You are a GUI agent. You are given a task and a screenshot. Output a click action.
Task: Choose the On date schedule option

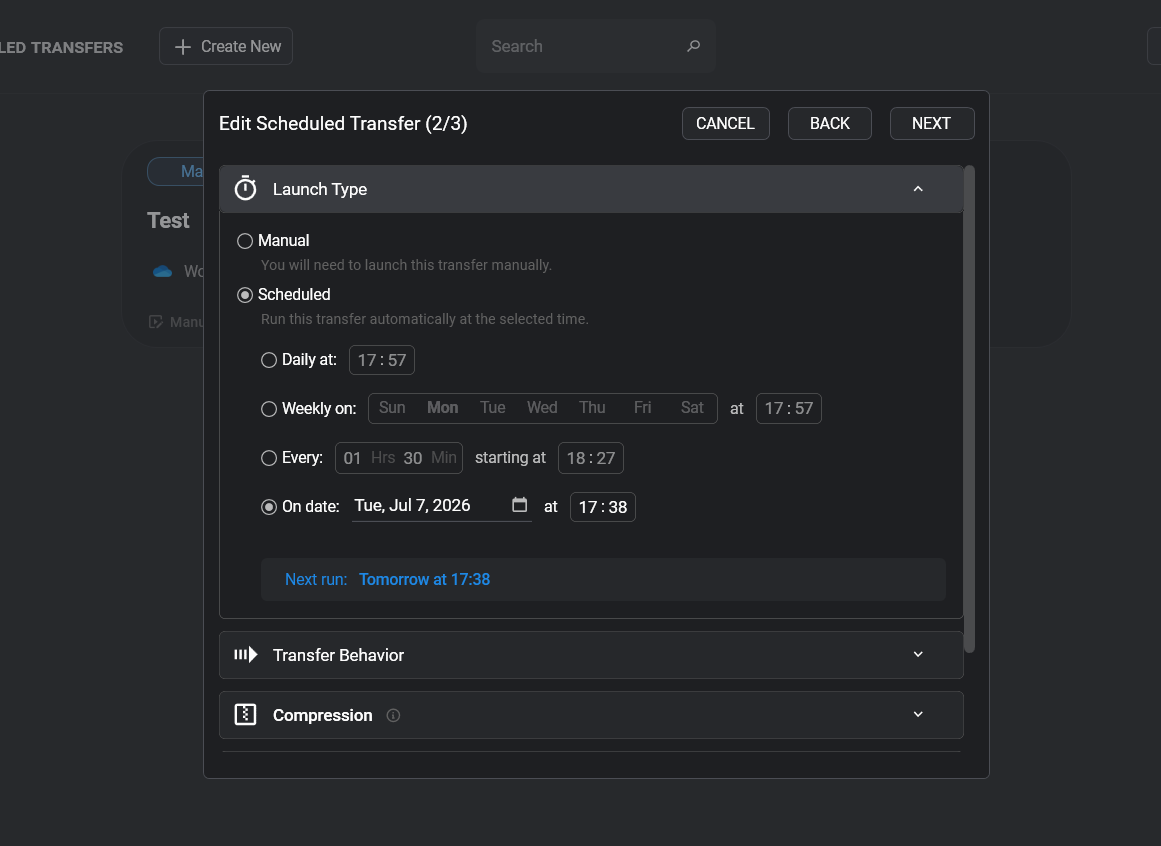click(x=269, y=507)
